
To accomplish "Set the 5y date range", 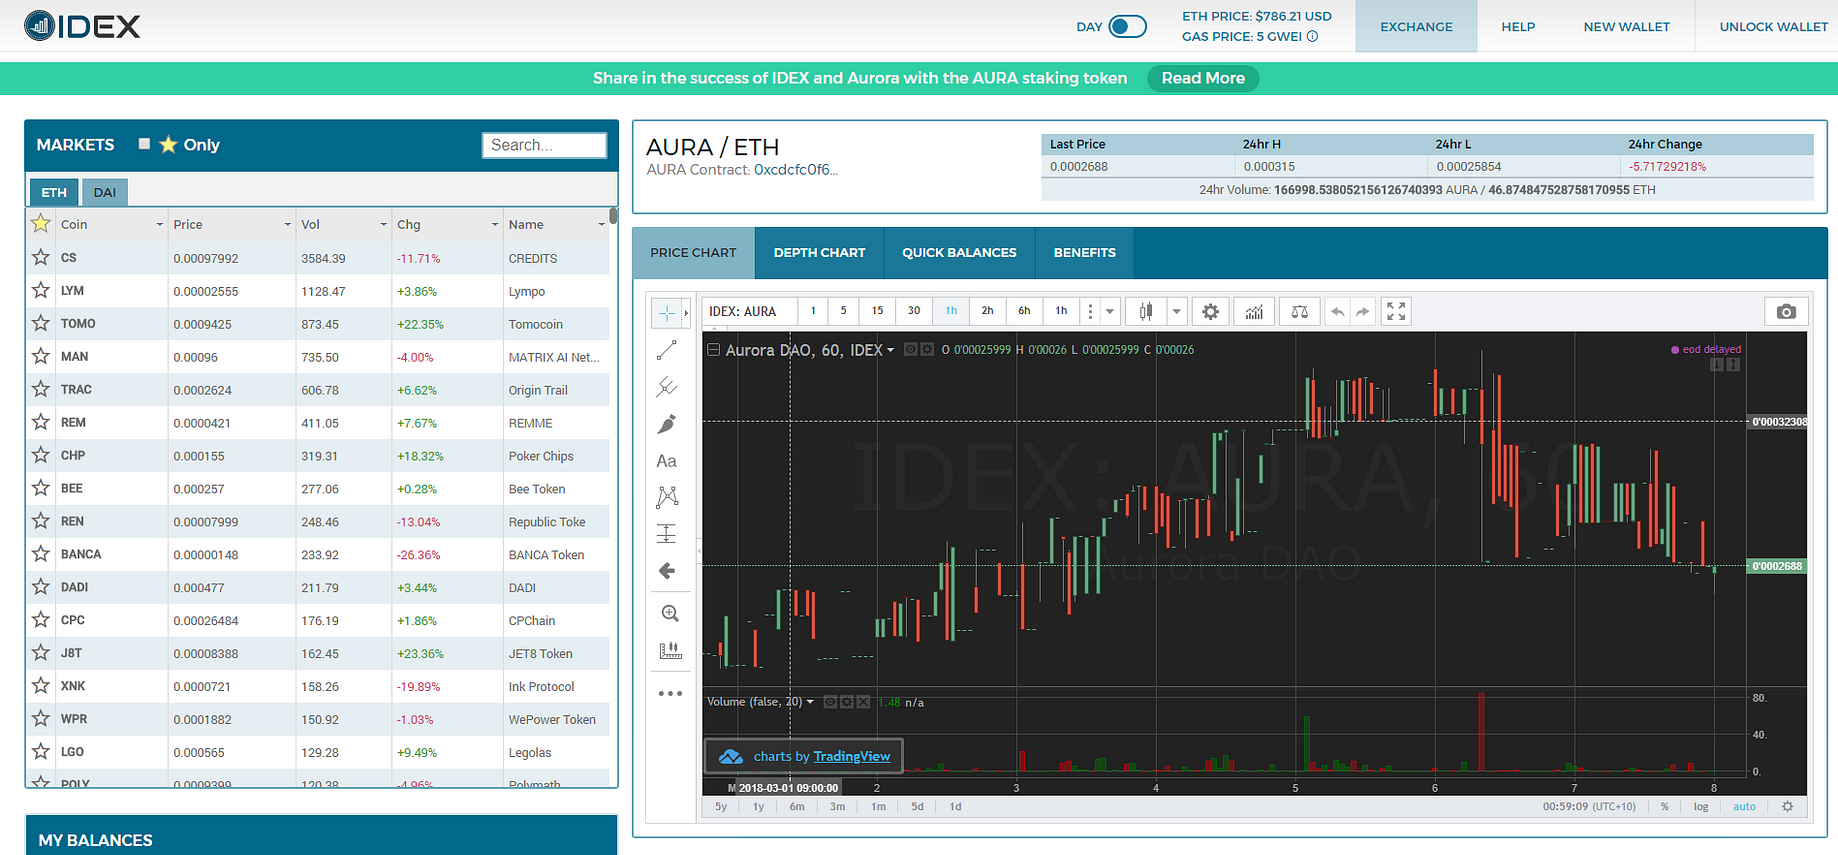I will (x=721, y=806).
